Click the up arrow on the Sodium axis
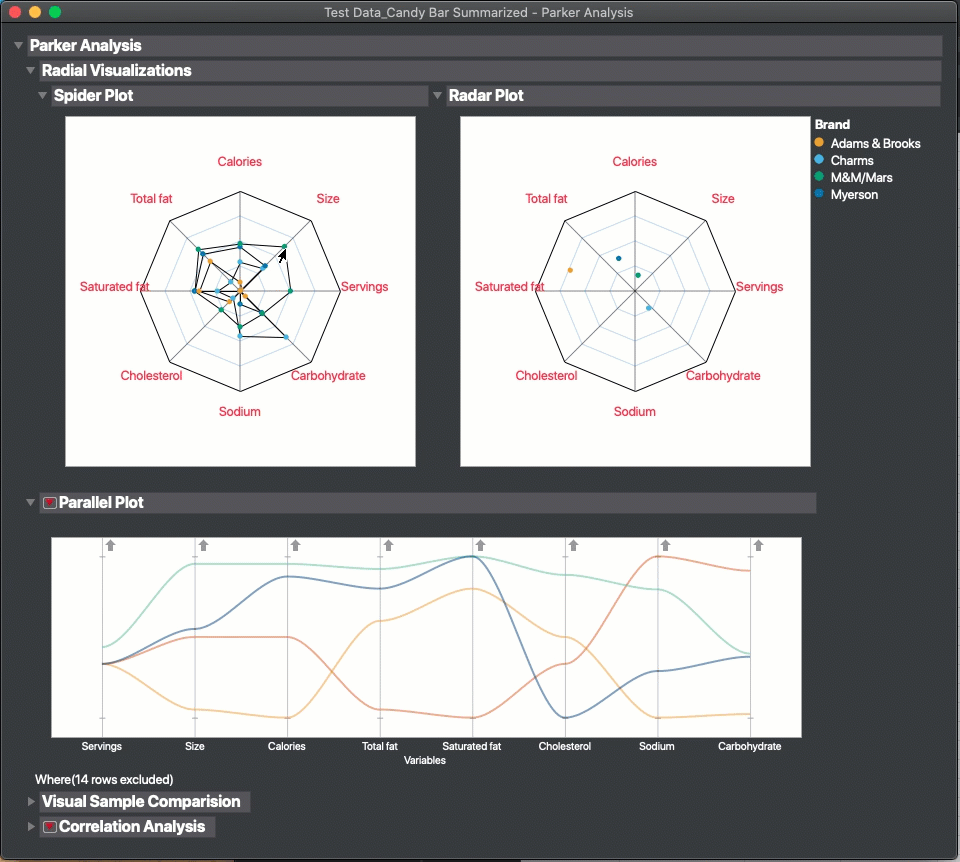Screen dimensions: 960x862 (x=666, y=545)
